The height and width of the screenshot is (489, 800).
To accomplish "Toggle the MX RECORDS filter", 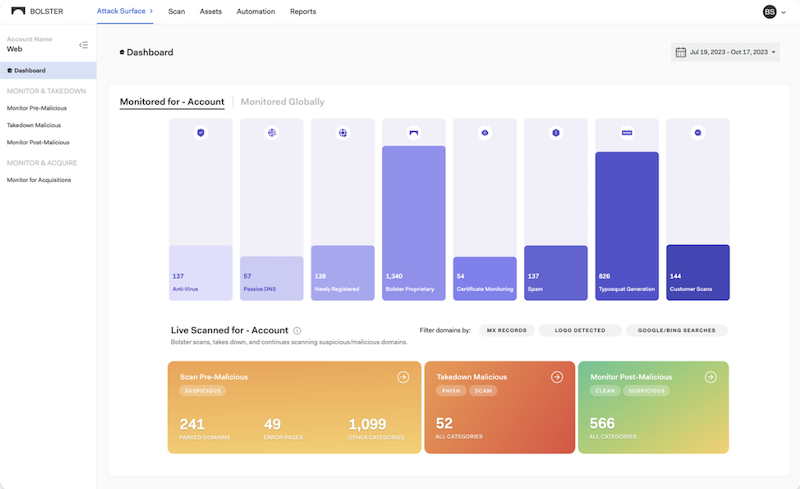I will coord(507,330).
